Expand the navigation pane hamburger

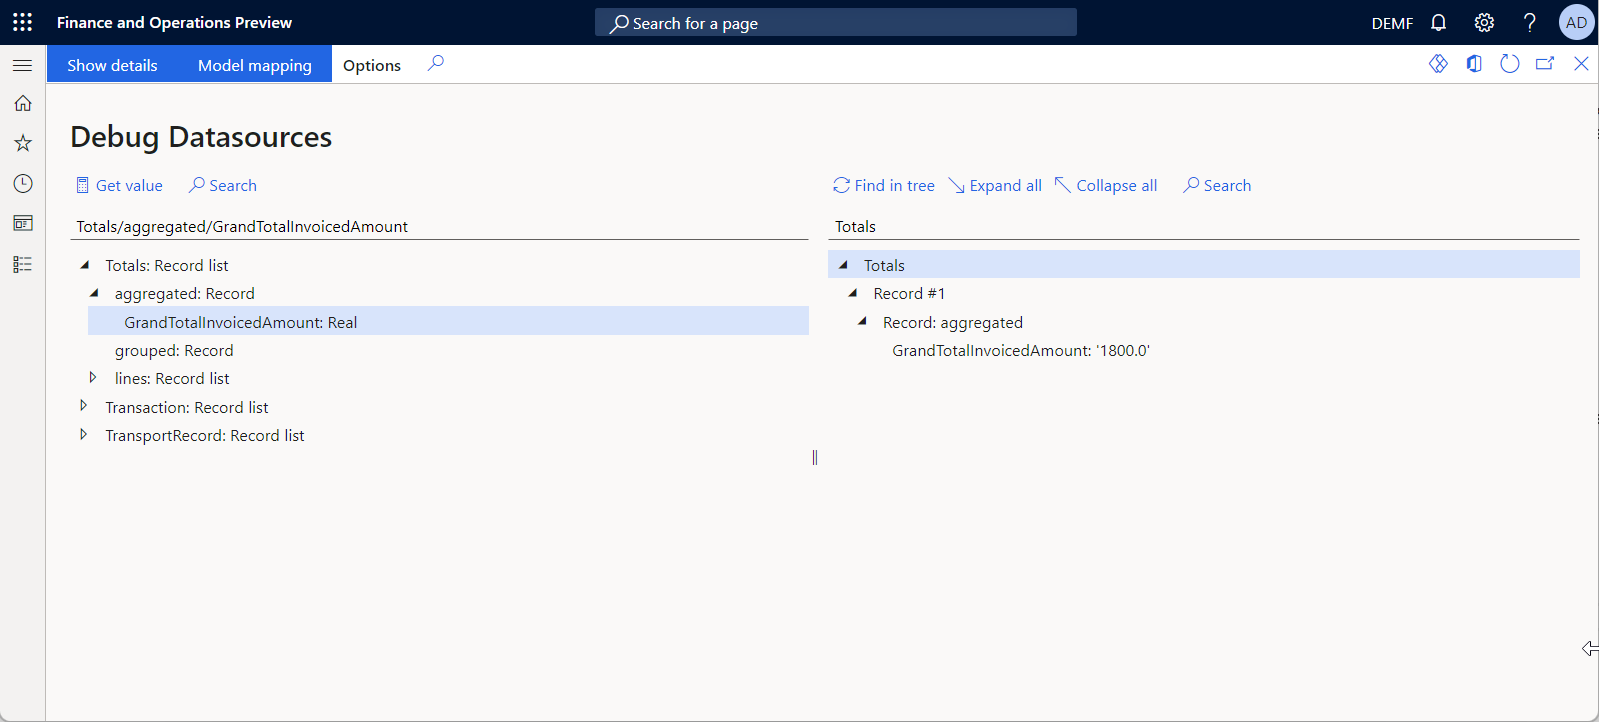pos(22,65)
